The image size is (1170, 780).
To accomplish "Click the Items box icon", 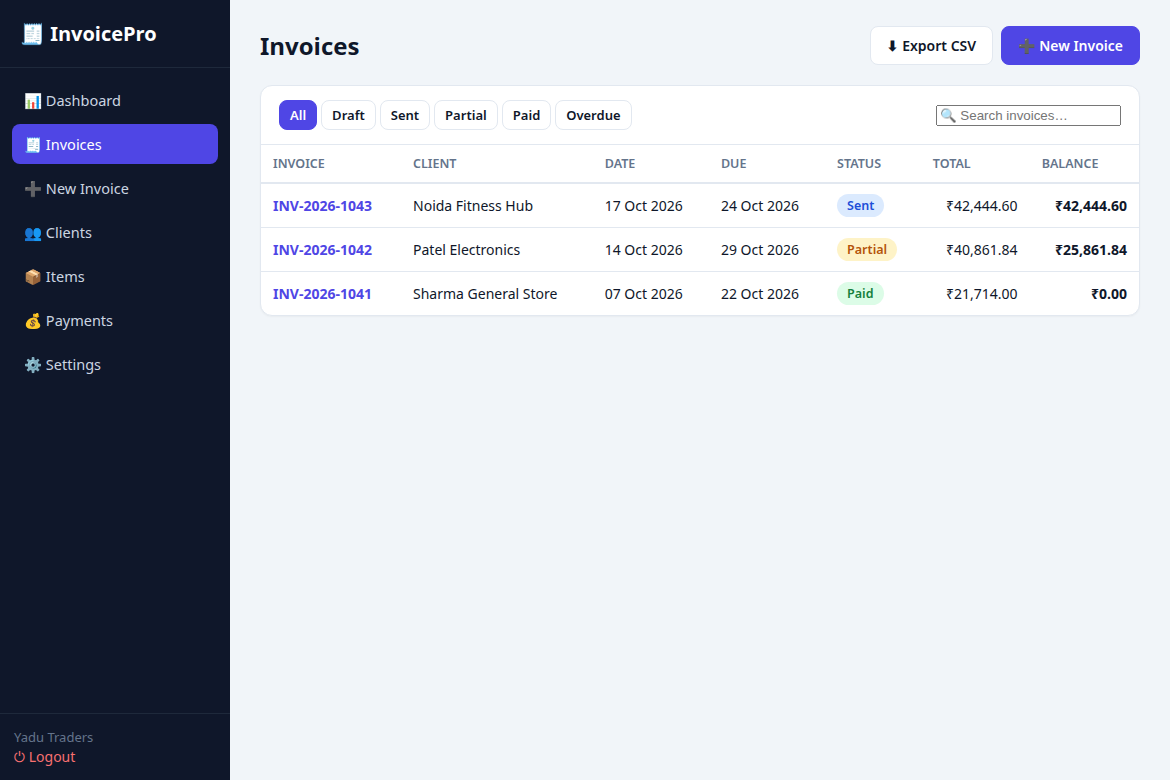I will [33, 277].
